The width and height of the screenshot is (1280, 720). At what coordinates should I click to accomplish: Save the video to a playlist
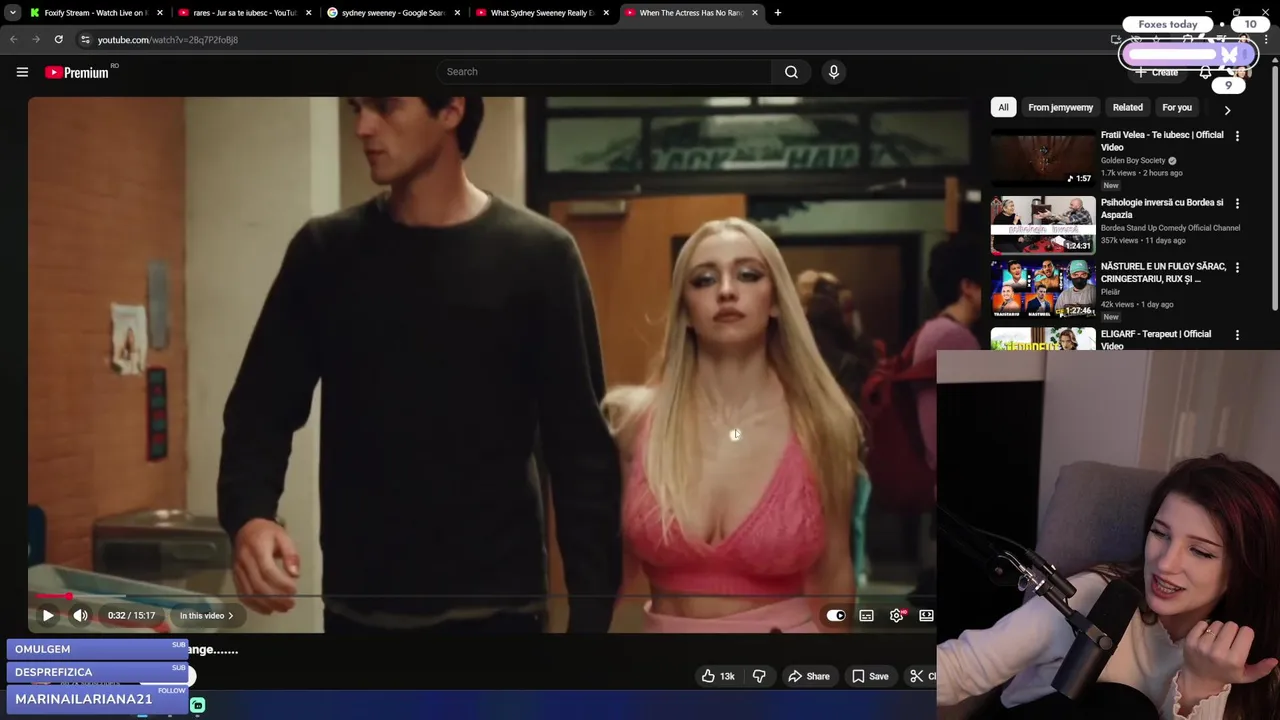(x=869, y=676)
